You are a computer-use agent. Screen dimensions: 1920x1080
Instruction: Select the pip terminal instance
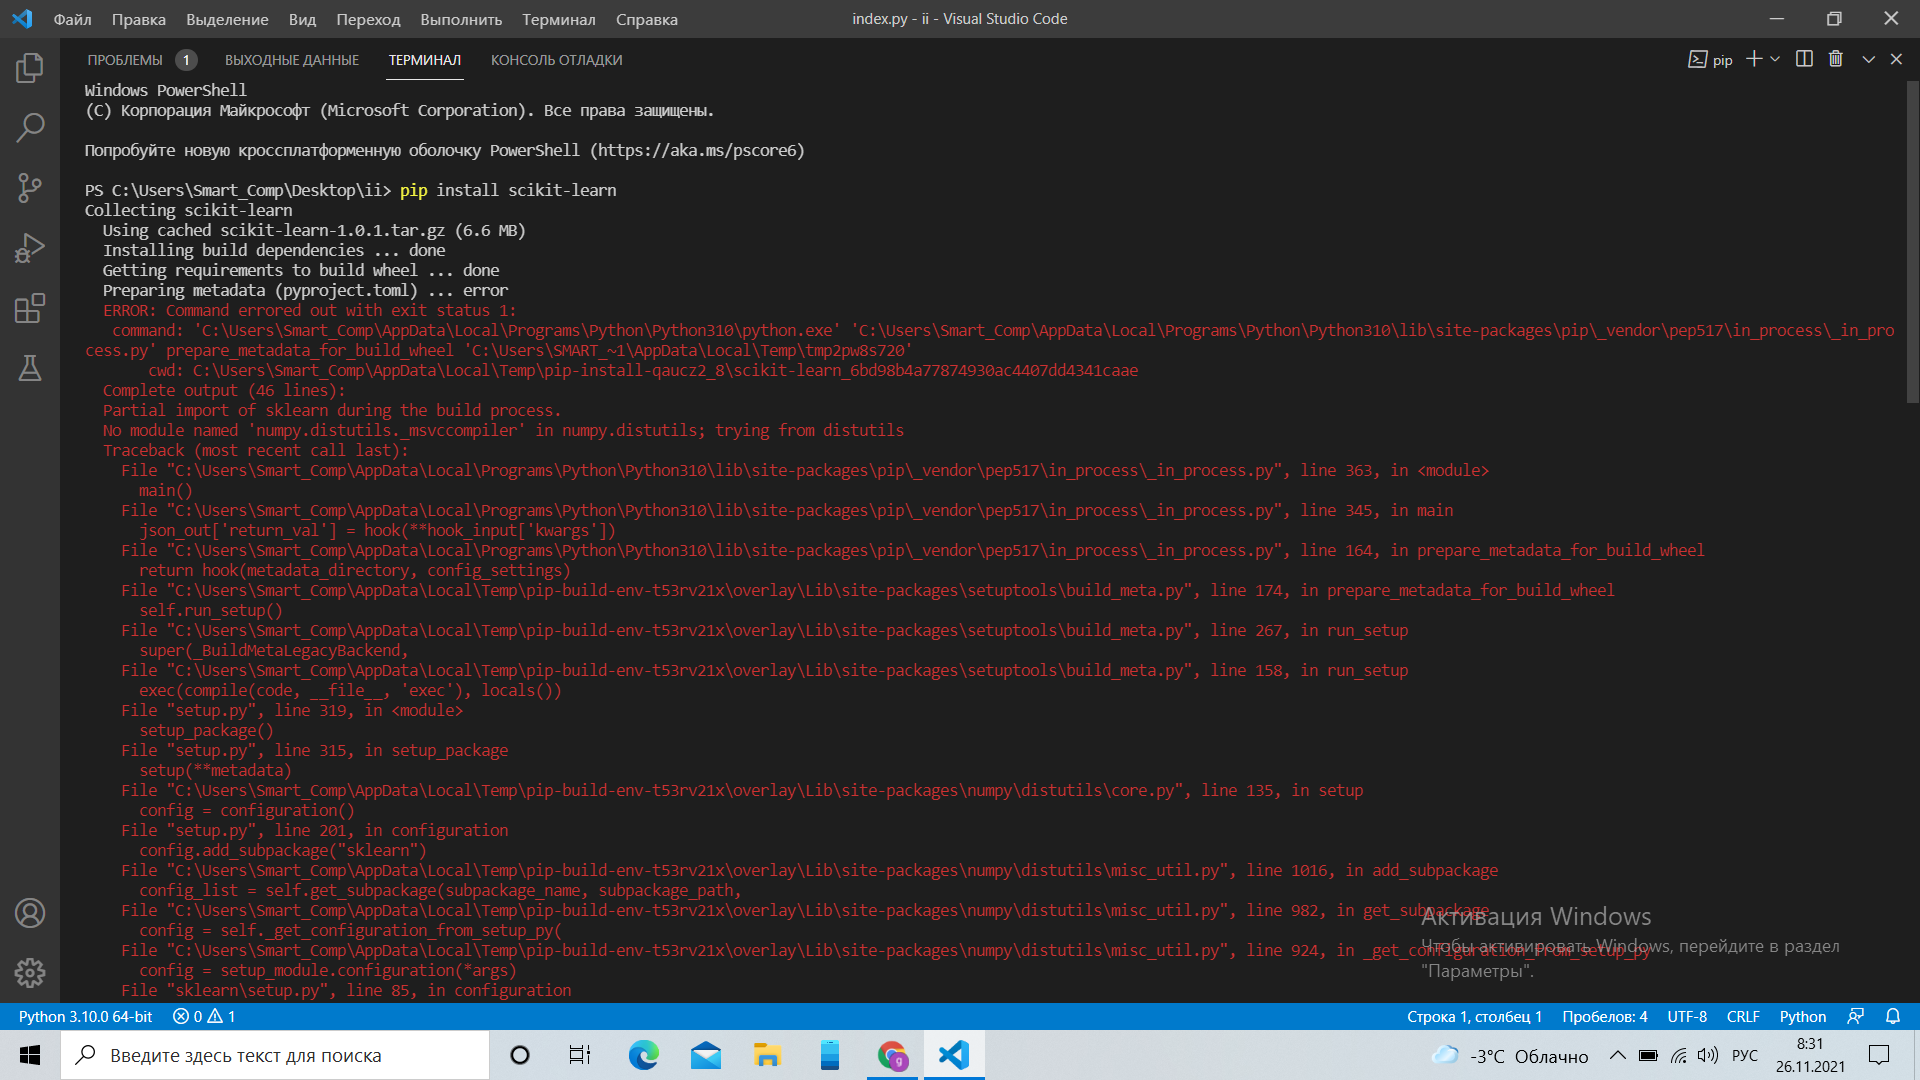click(x=1710, y=60)
